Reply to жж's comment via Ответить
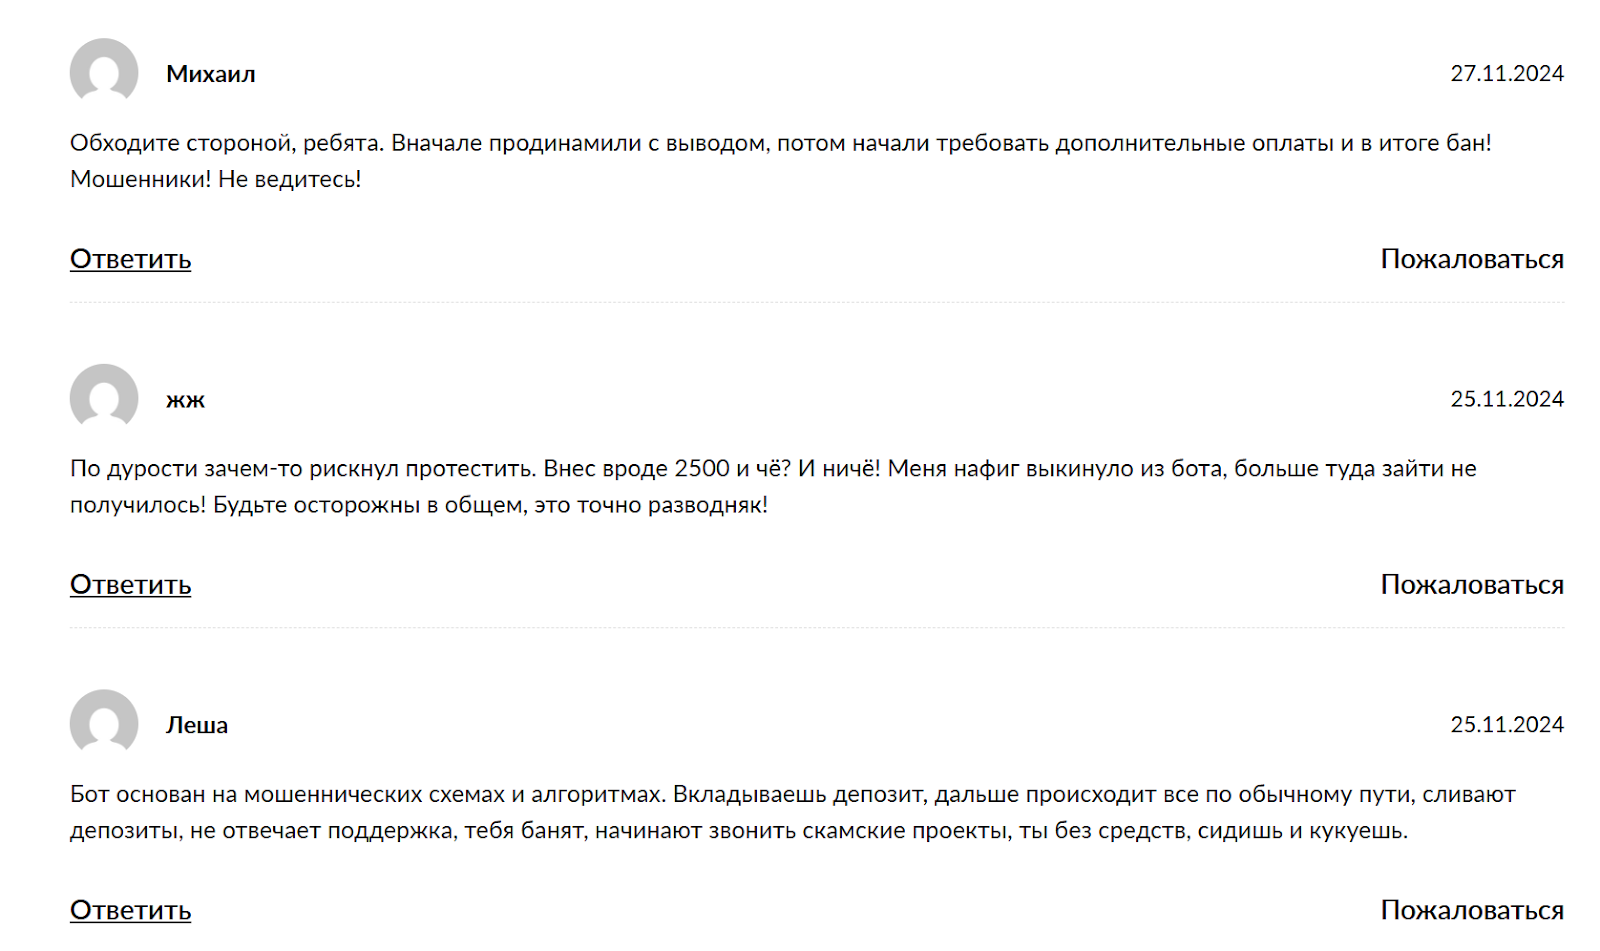The image size is (1600, 951). 130,585
